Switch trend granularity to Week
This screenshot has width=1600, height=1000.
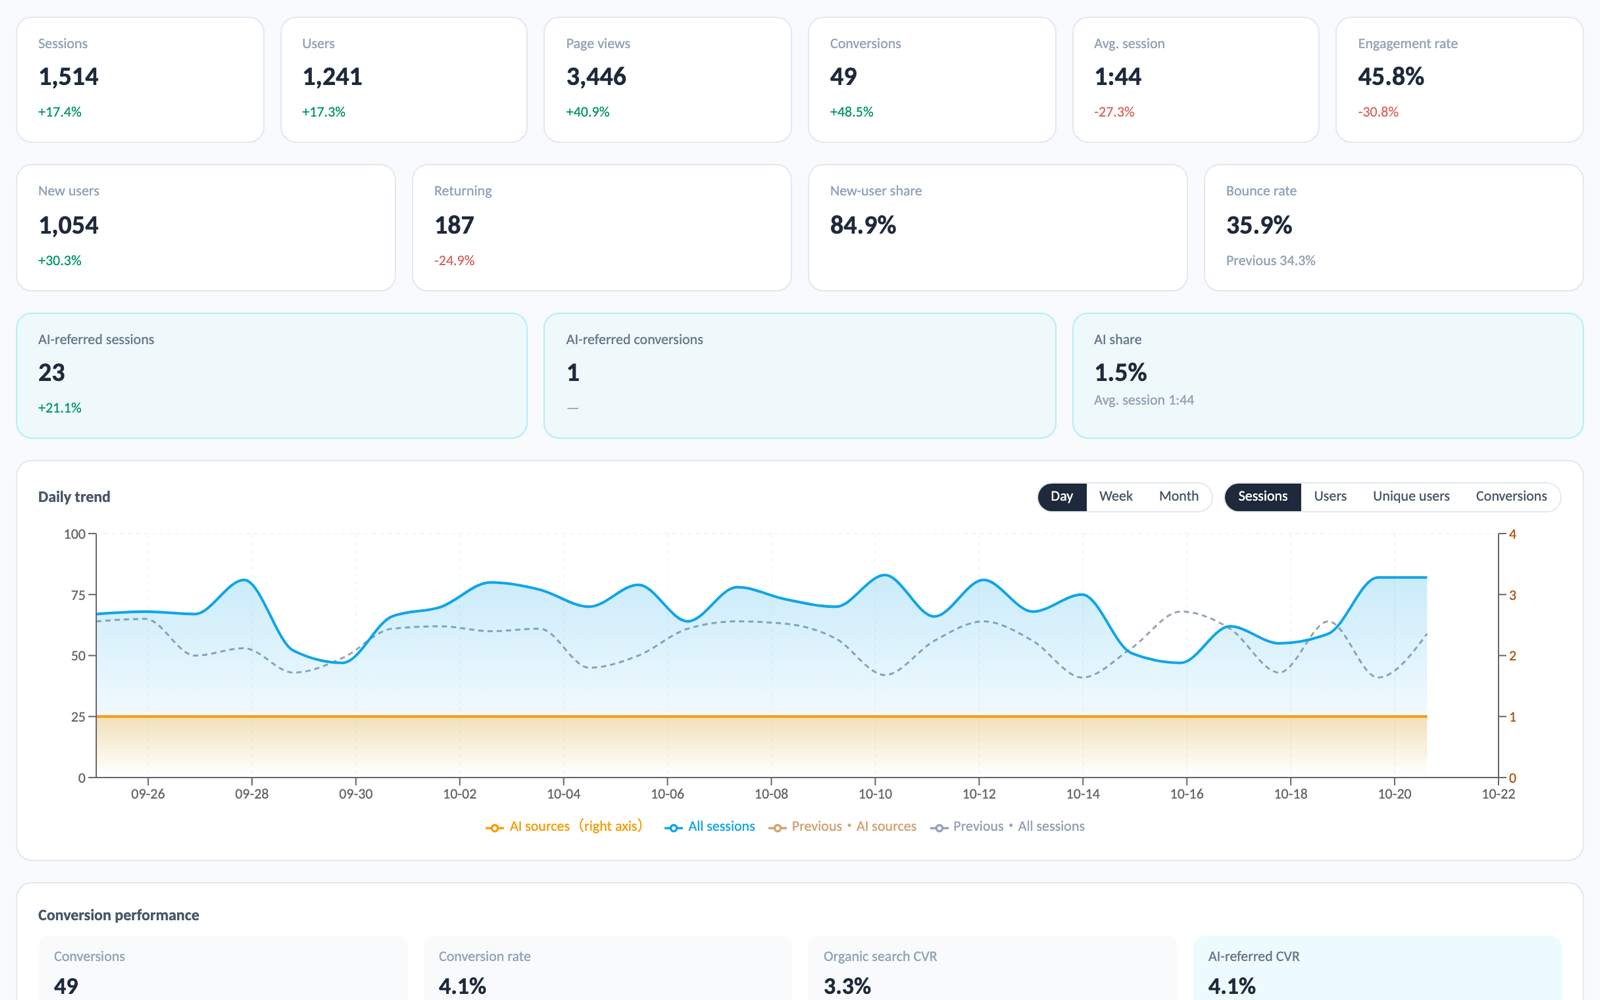coord(1115,497)
